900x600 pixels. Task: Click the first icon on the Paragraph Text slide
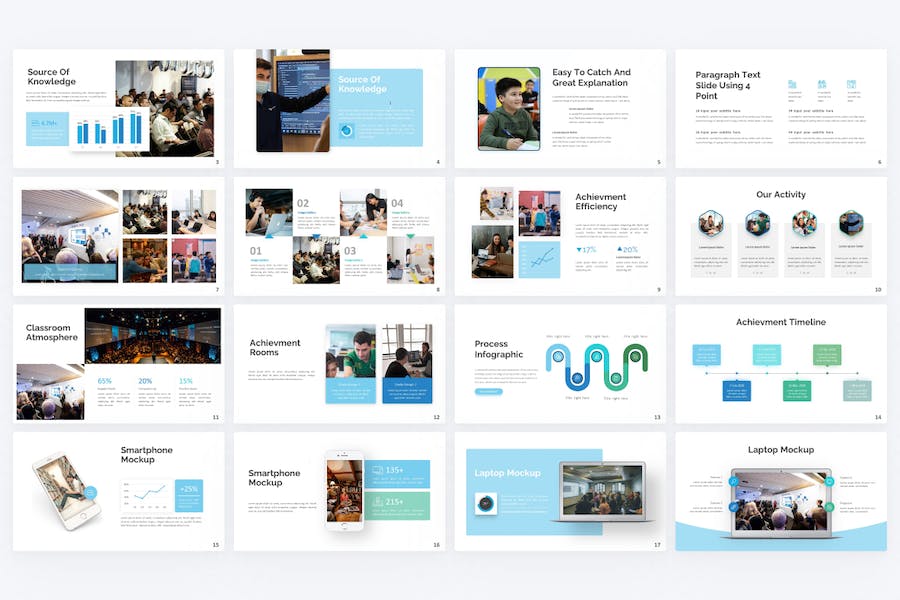[792, 85]
